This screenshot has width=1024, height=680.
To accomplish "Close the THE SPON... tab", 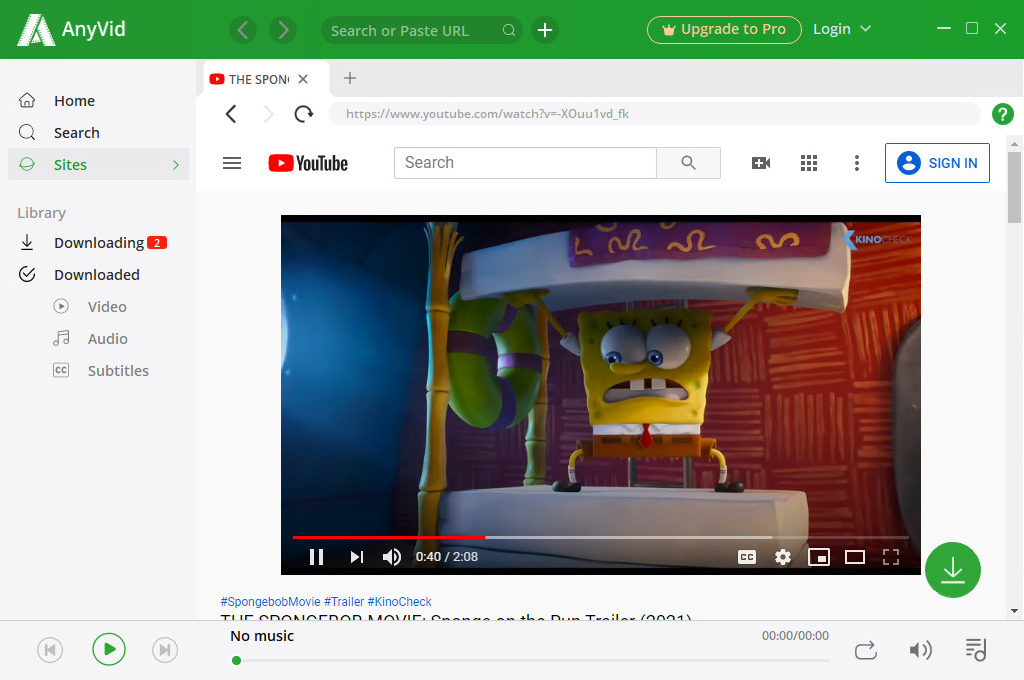I will [x=303, y=79].
